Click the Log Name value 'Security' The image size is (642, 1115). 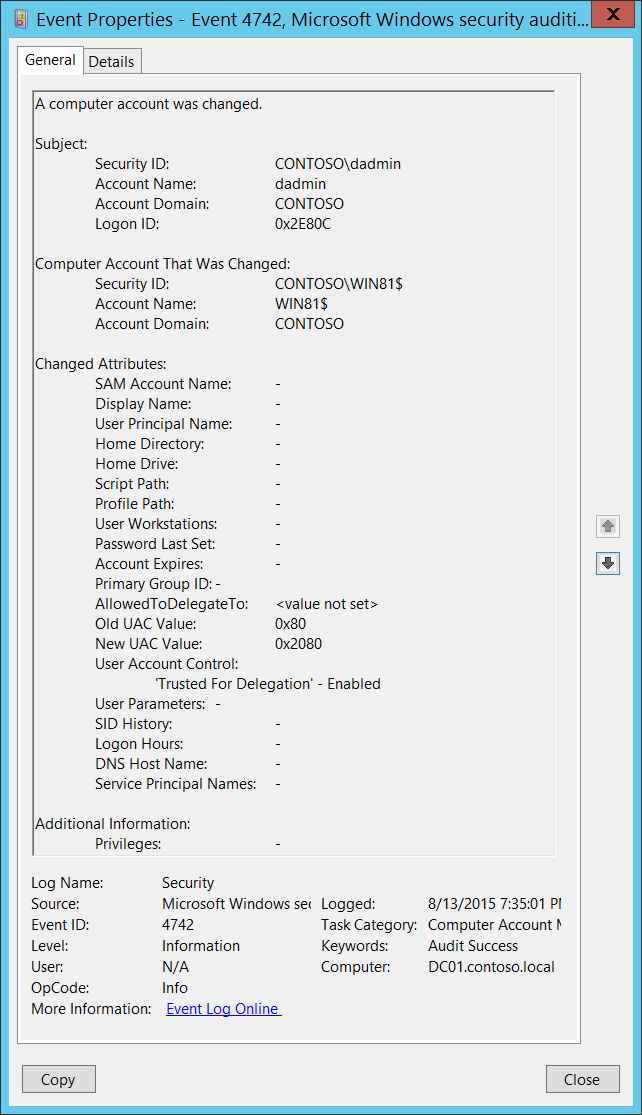point(188,883)
